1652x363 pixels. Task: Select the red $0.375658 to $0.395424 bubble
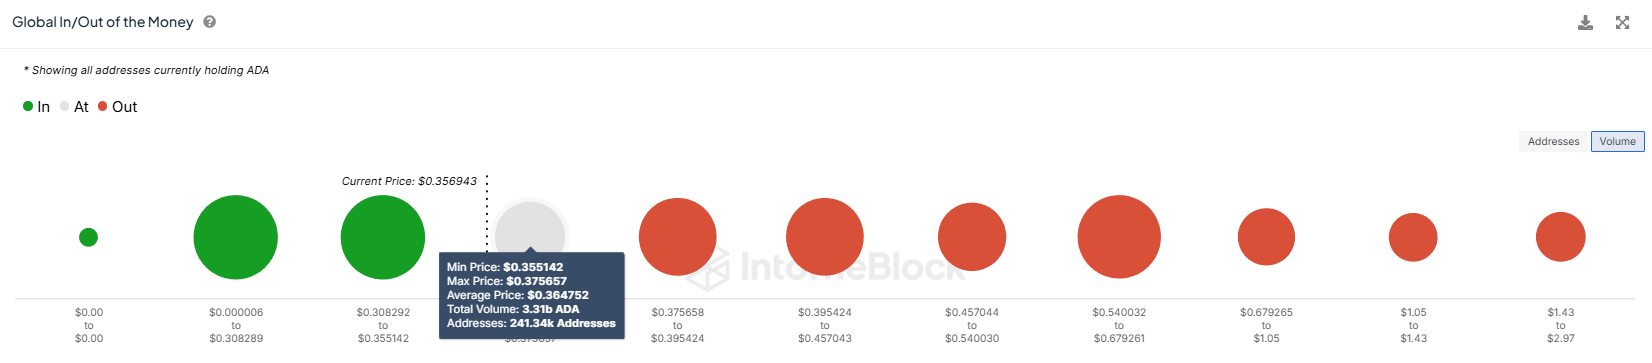coord(678,237)
